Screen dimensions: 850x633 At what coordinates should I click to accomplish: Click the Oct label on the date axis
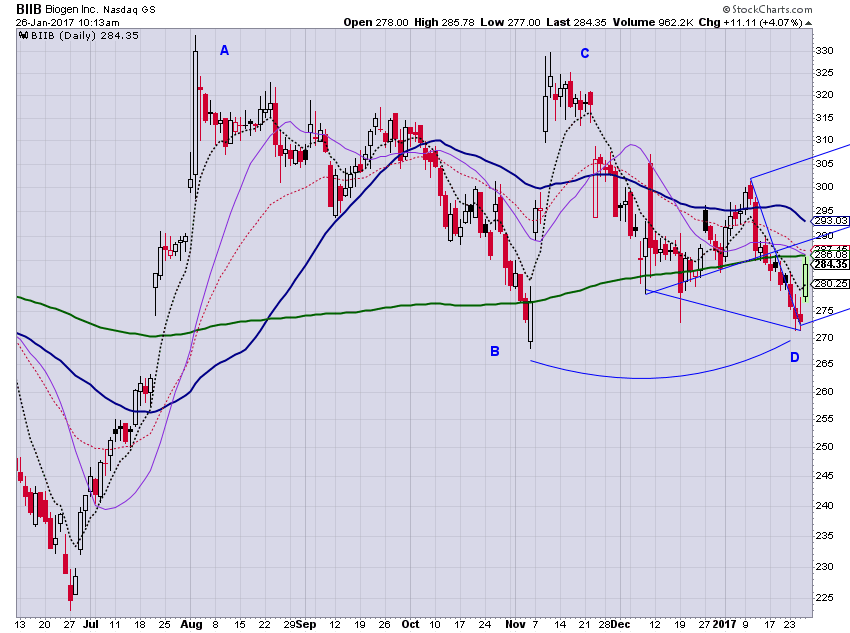410,624
